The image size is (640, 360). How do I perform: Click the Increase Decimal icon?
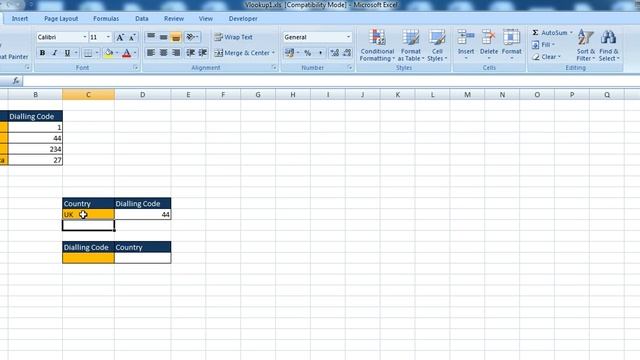[x=335, y=53]
